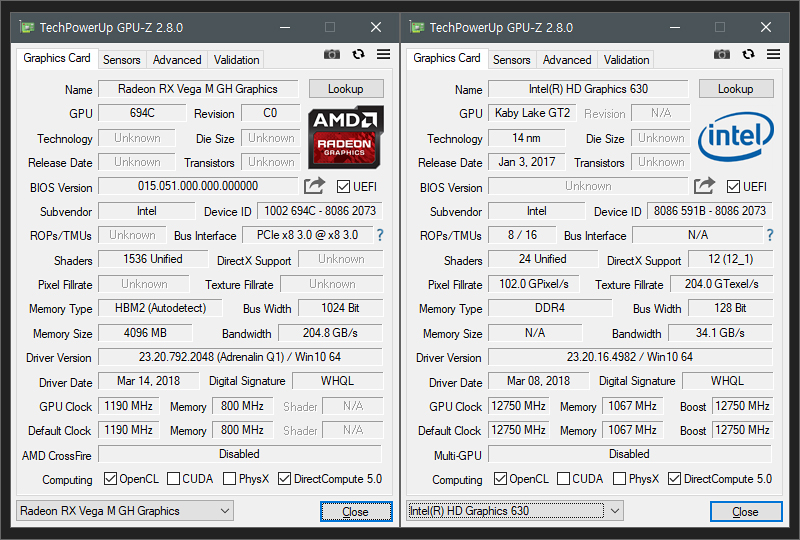Viewport: 800px width, 540px height.
Task: Click Intel Texture Fillrate '204.0 GTexel/s' value
Action: click(x=721, y=284)
